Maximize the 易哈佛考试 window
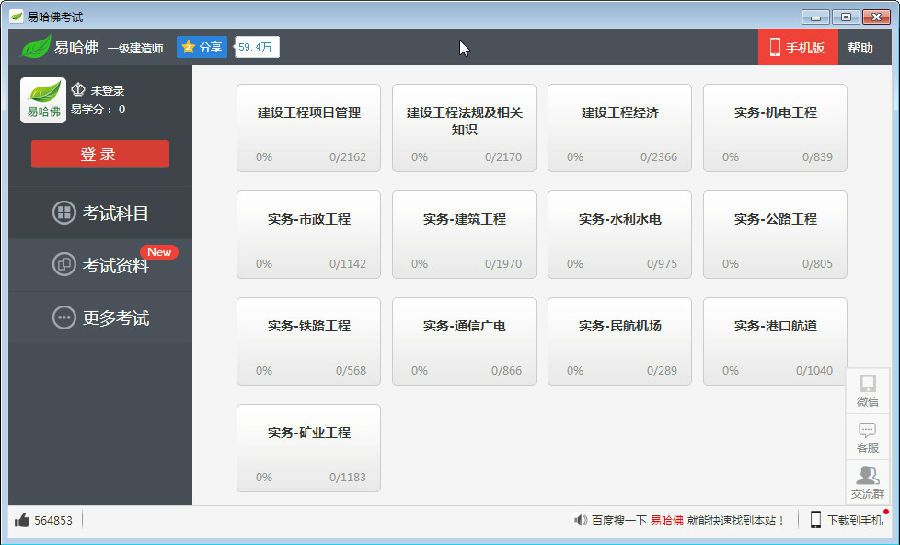The height and width of the screenshot is (545, 900). (845, 17)
